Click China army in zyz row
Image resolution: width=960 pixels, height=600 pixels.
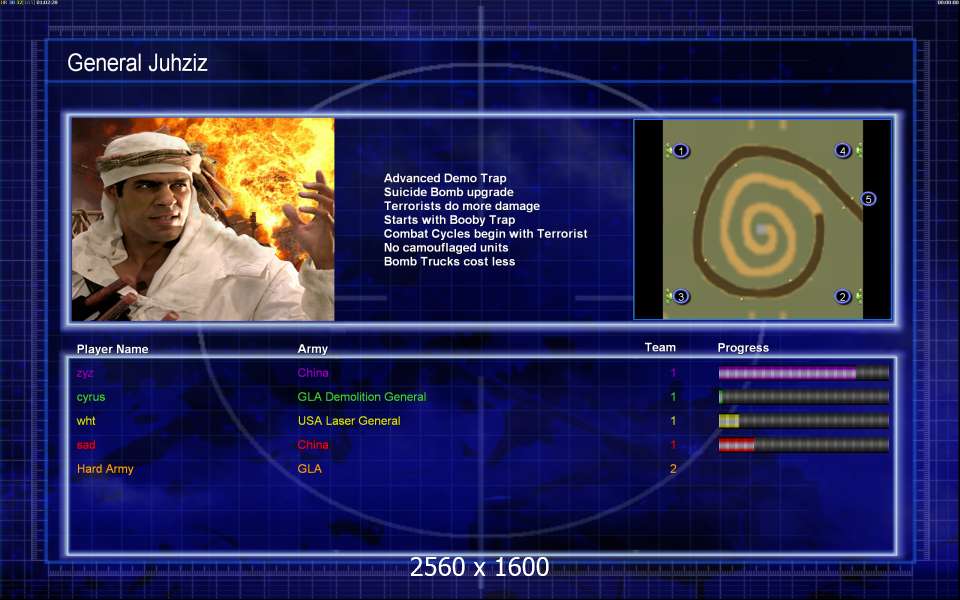point(313,373)
